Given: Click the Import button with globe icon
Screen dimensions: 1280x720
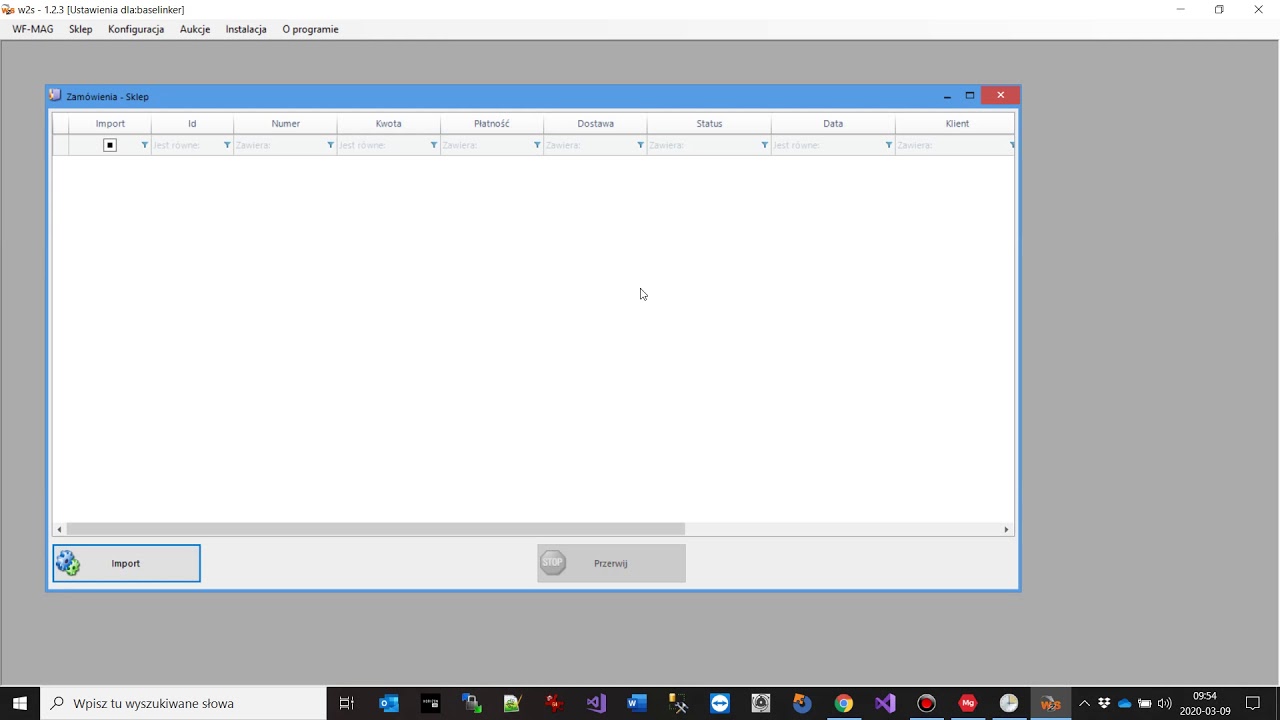Looking at the screenshot, I should coord(126,563).
